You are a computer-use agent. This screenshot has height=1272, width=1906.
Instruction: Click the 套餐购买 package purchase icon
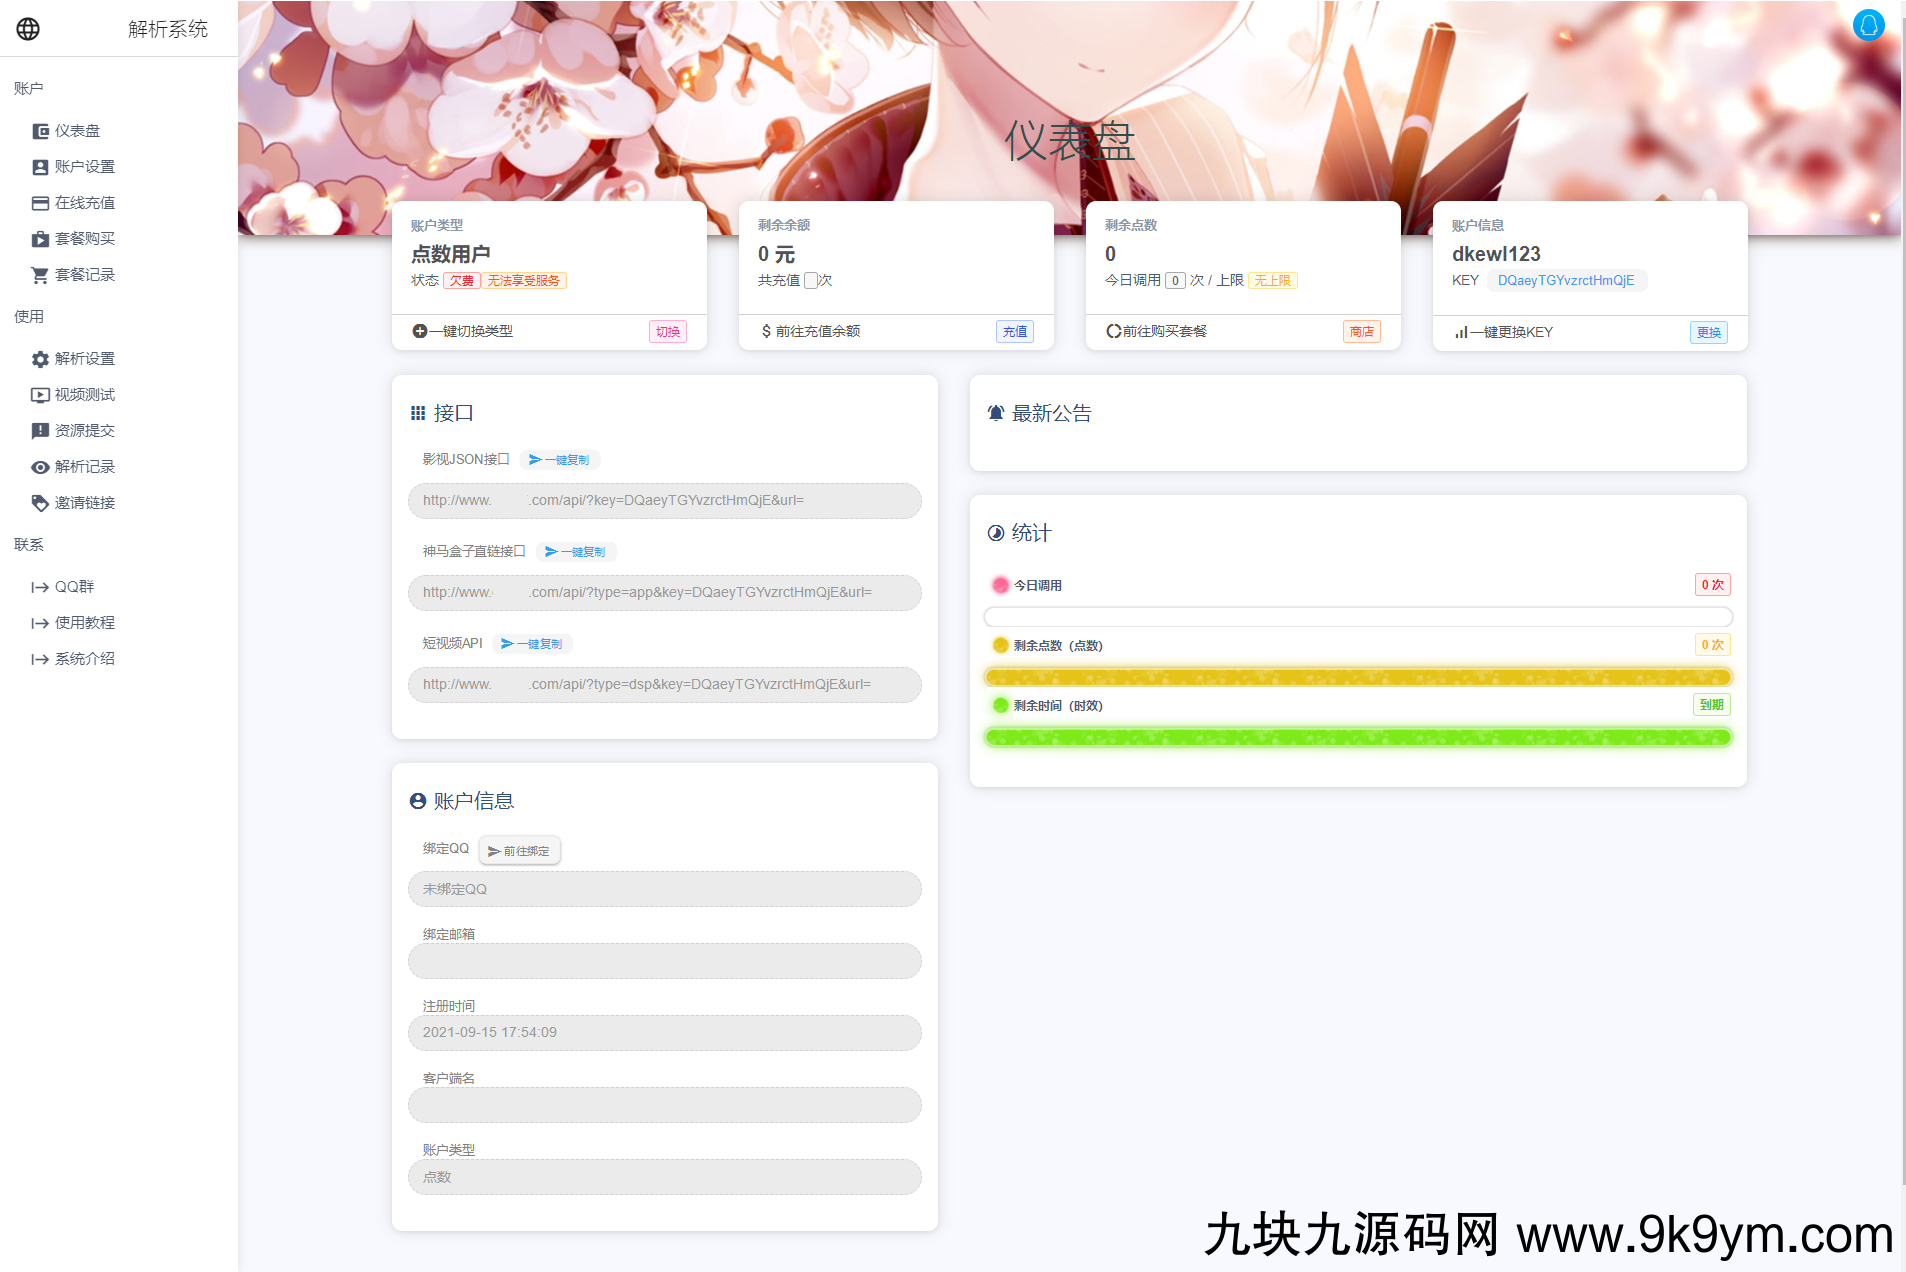(40, 238)
